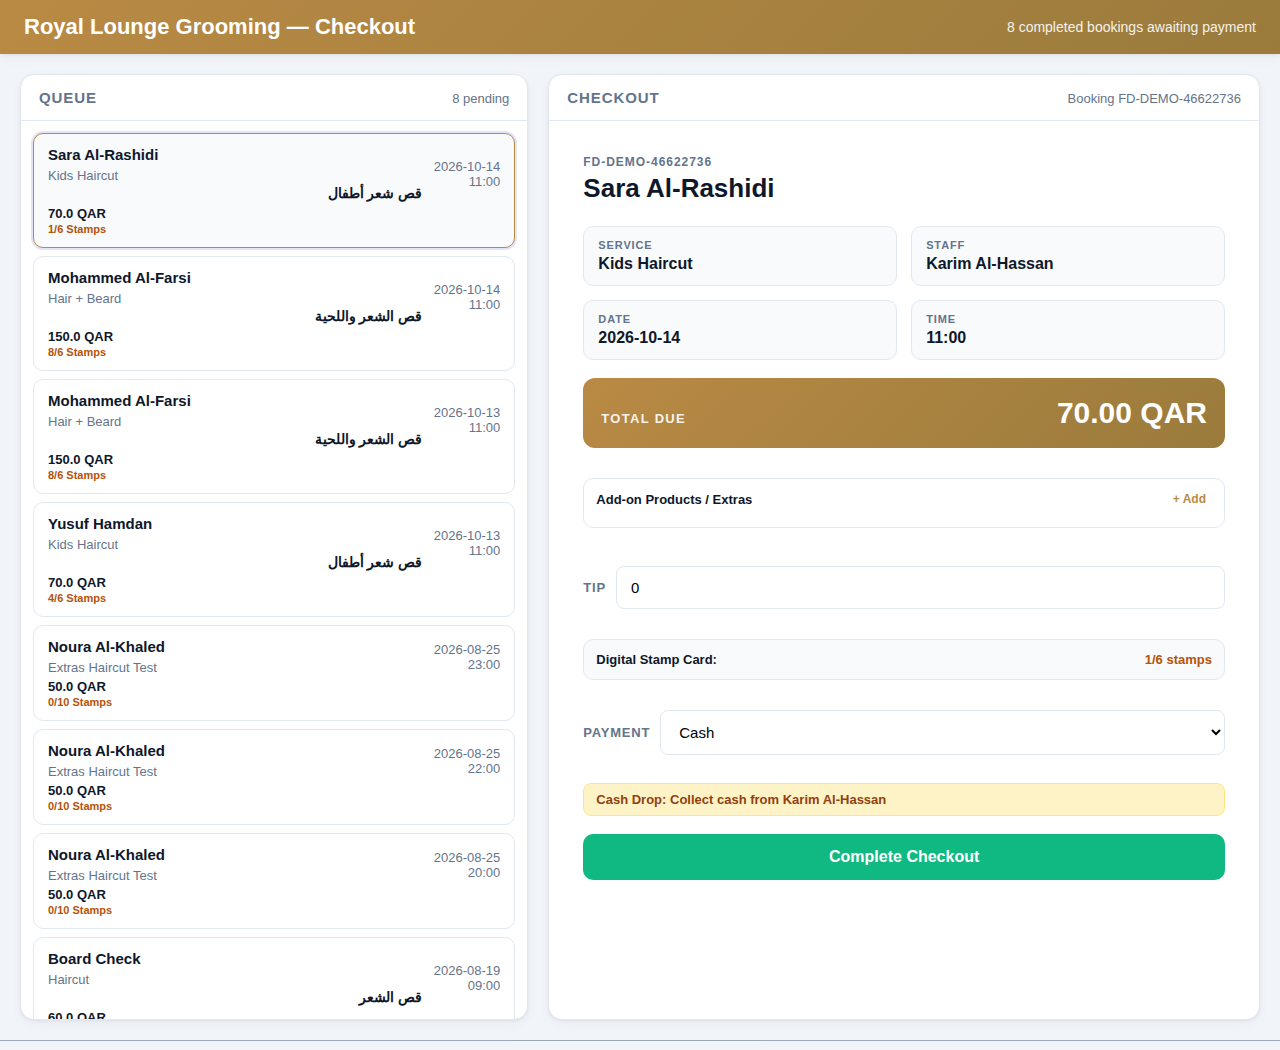Click the Cash Drop notice banner

pos(904,800)
